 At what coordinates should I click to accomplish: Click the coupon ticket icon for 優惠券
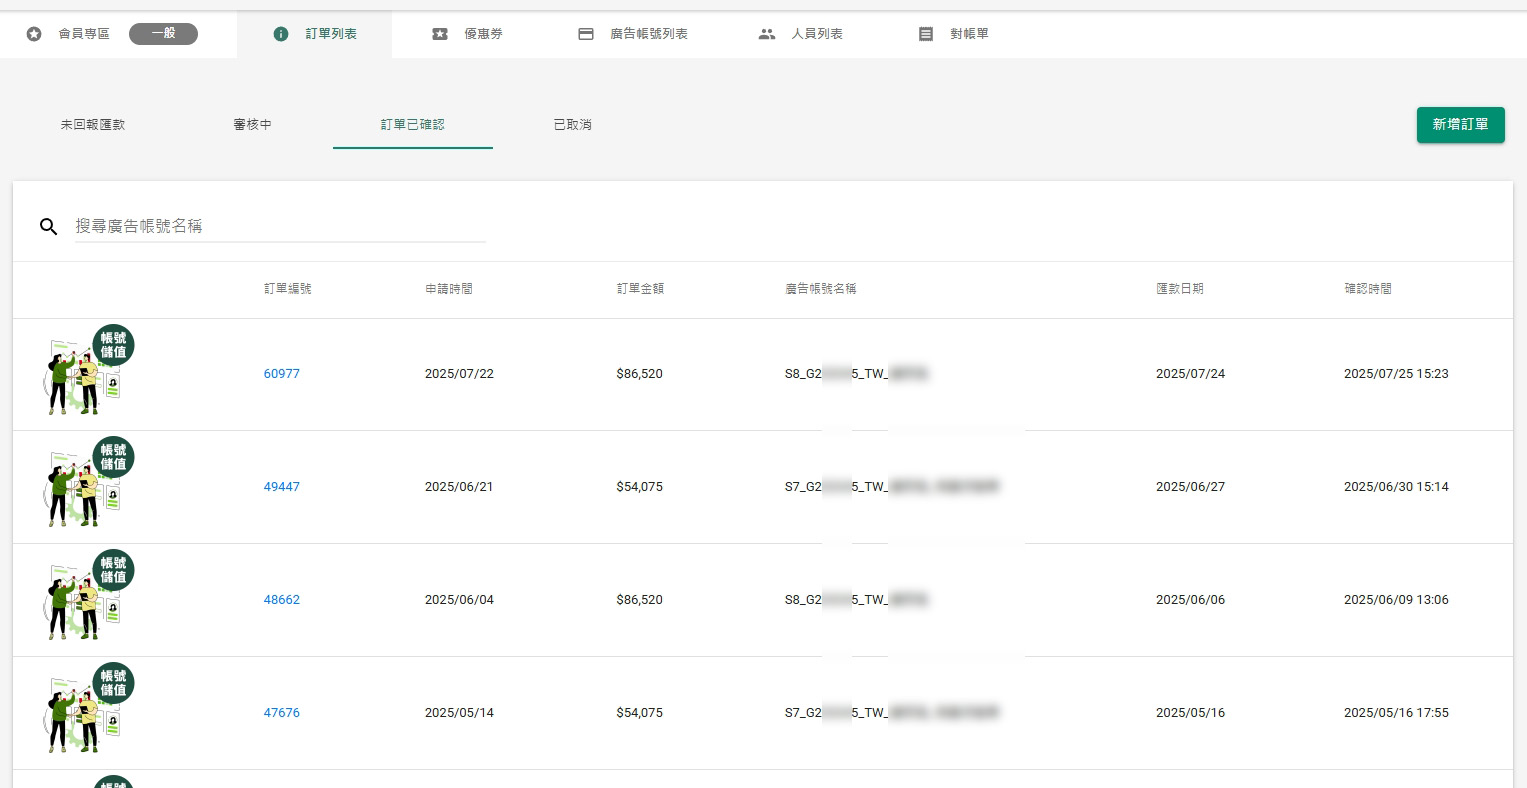440,34
